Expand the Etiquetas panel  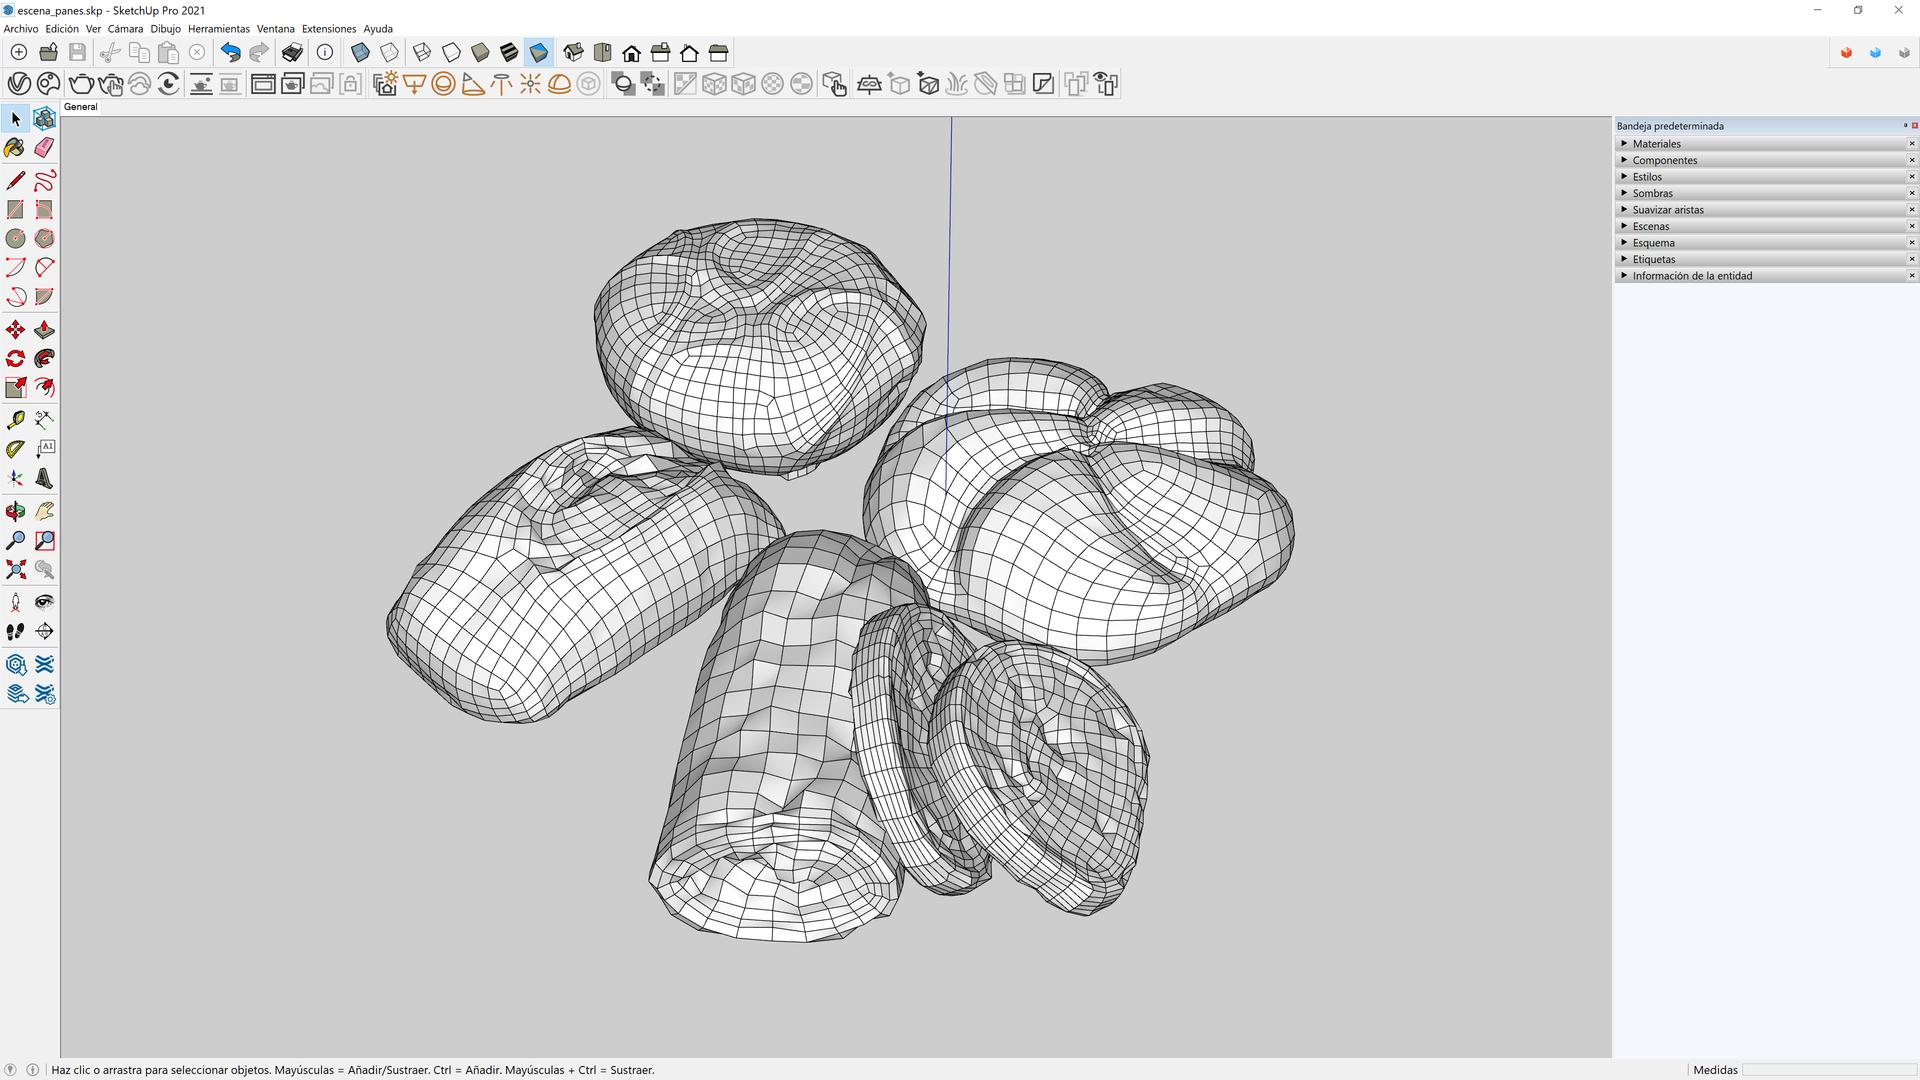pyautogui.click(x=1653, y=259)
